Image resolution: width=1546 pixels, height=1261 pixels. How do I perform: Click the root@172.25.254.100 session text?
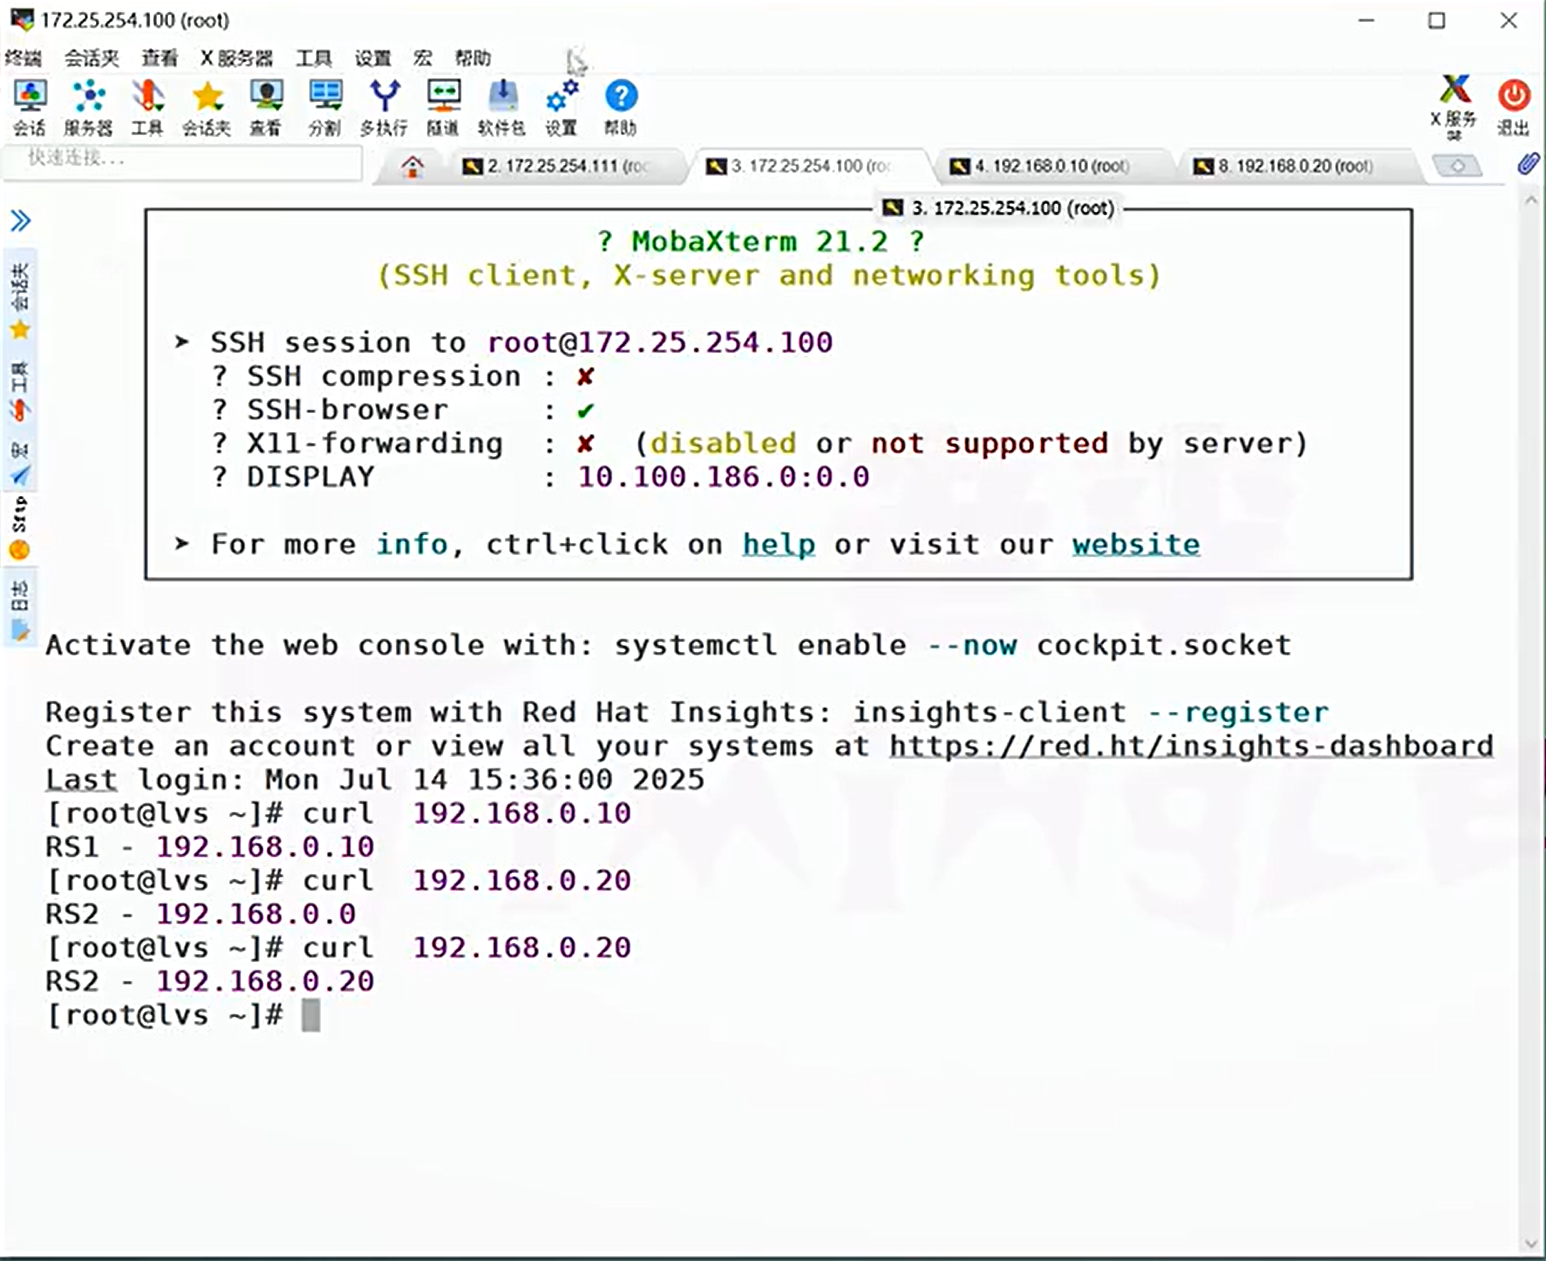(660, 342)
